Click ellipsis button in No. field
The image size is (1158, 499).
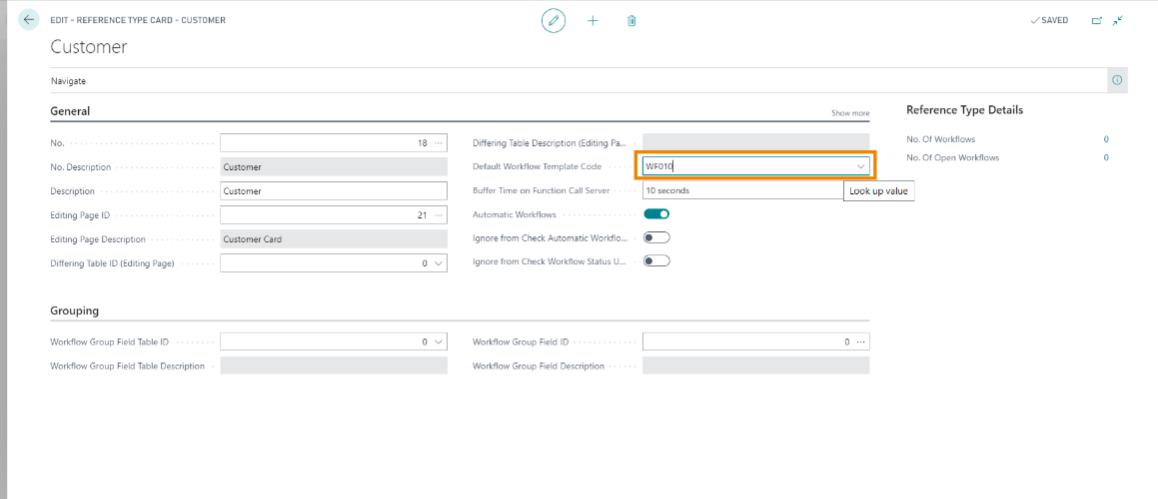coord(439,143)
